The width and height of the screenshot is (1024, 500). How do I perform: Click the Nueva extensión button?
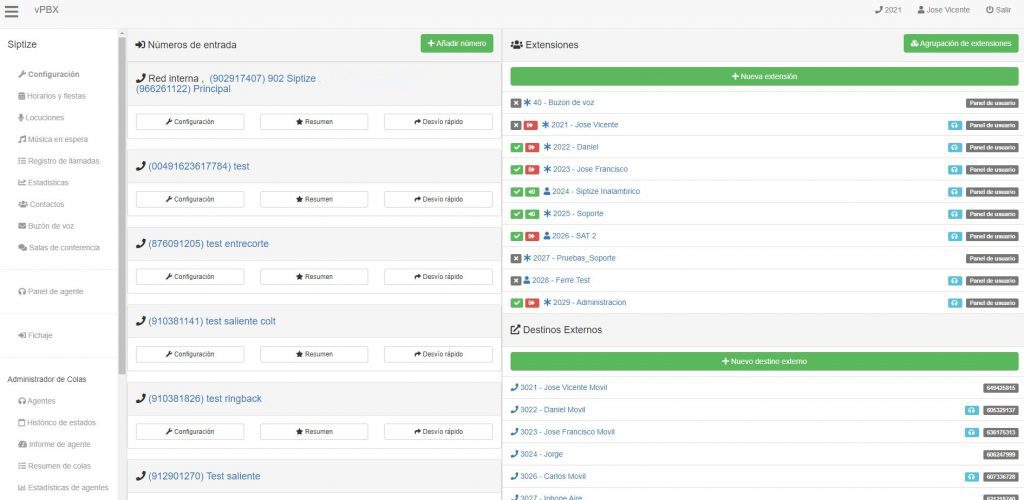764,76
